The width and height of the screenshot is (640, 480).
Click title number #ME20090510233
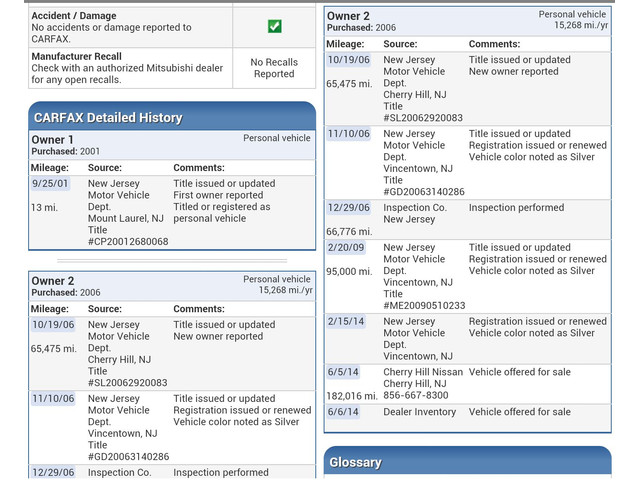pos(424,306)
